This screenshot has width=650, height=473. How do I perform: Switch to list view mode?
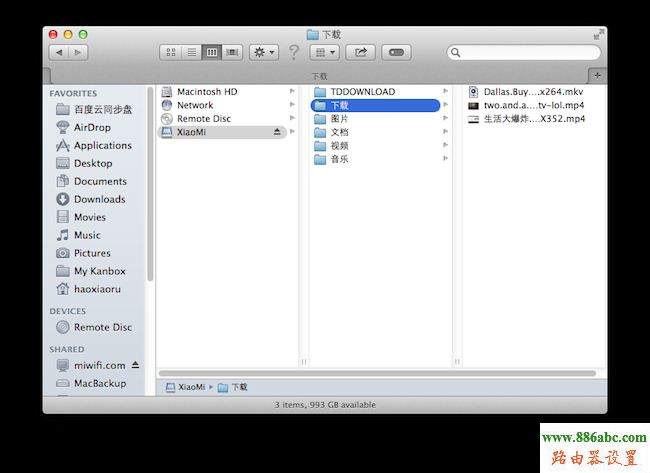[x=190, y=52]
